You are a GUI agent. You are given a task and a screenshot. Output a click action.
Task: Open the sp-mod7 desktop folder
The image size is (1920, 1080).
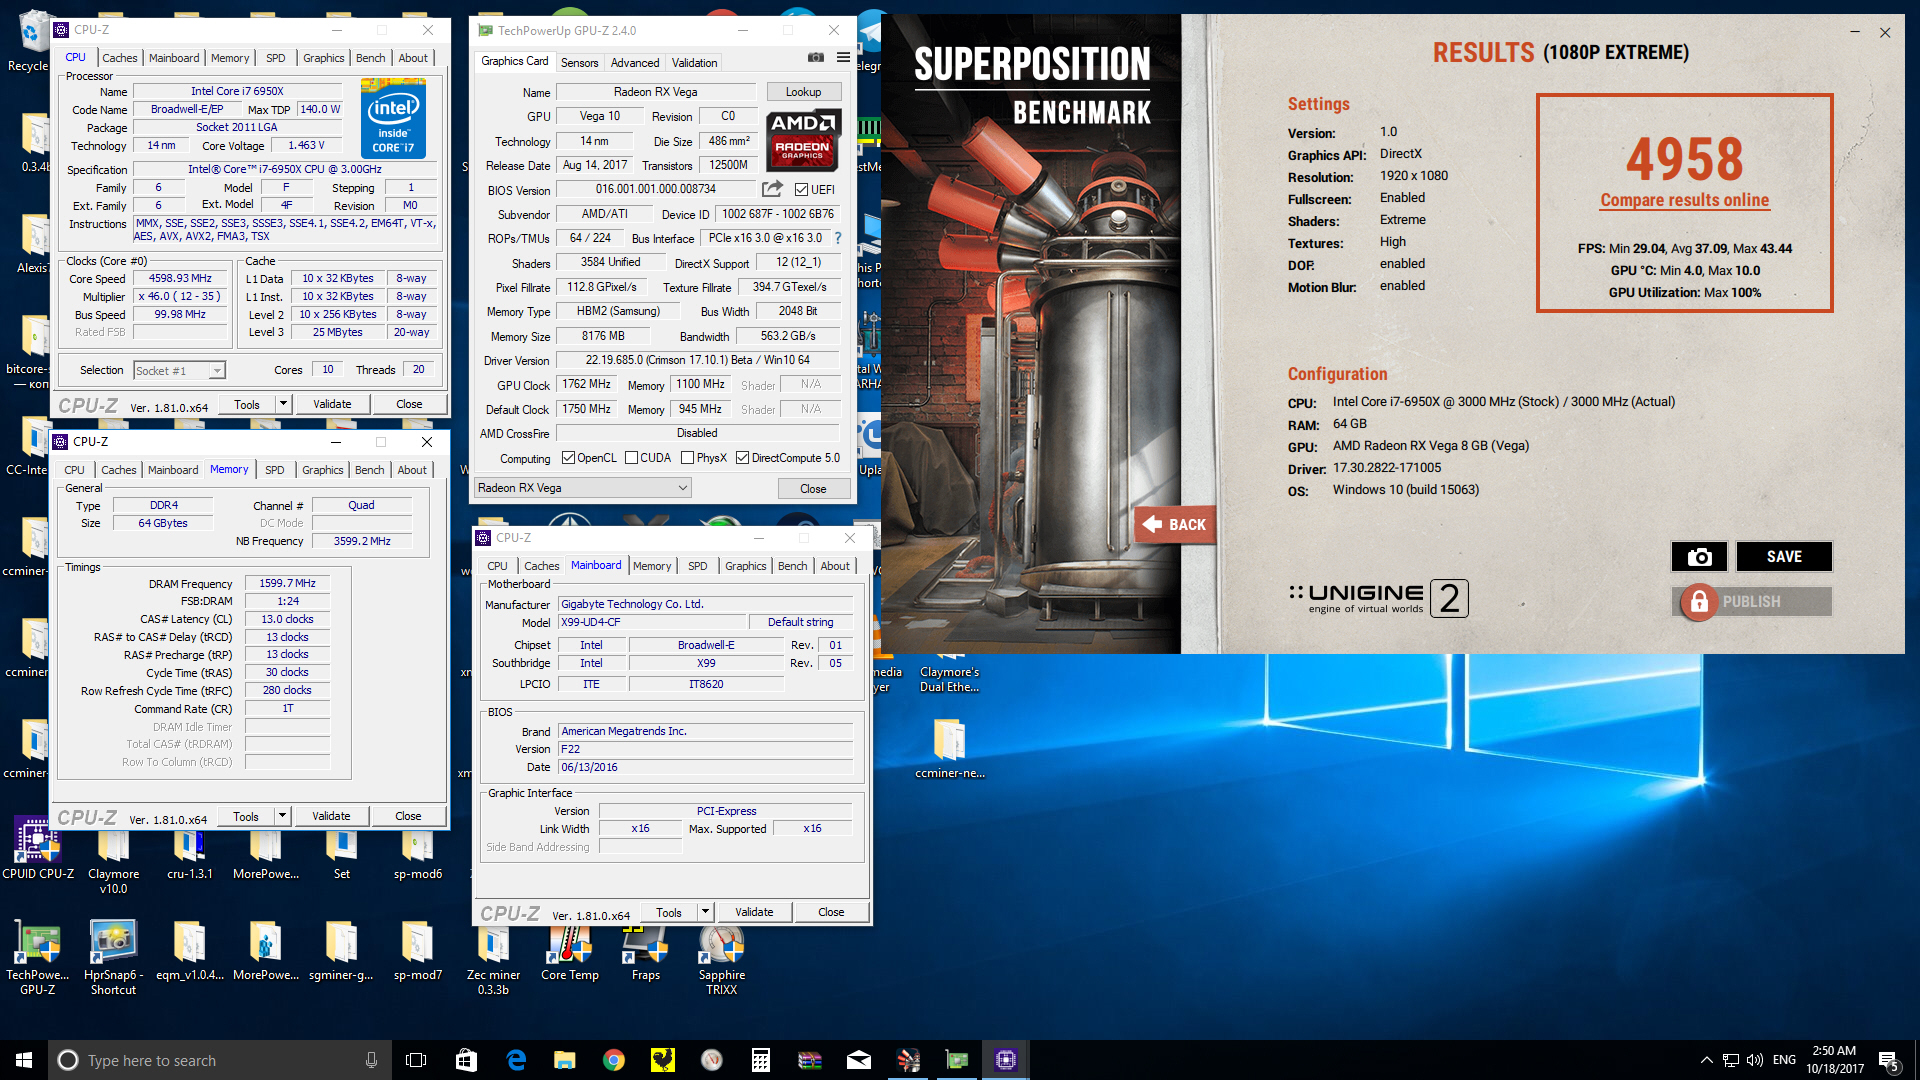tap(418, 952)
